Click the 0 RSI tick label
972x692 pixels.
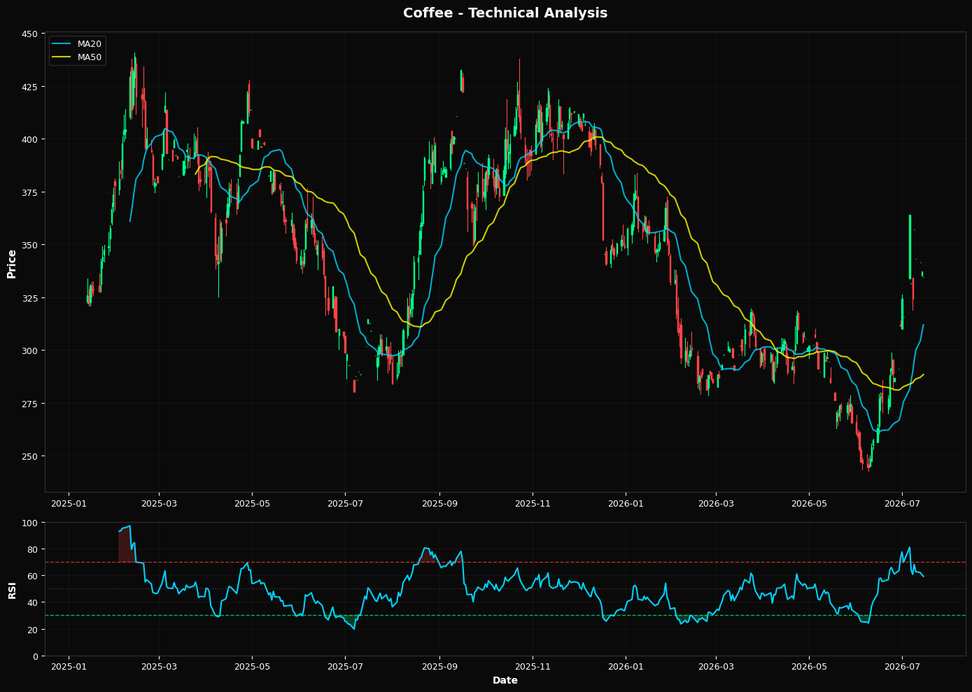[35, 656]
